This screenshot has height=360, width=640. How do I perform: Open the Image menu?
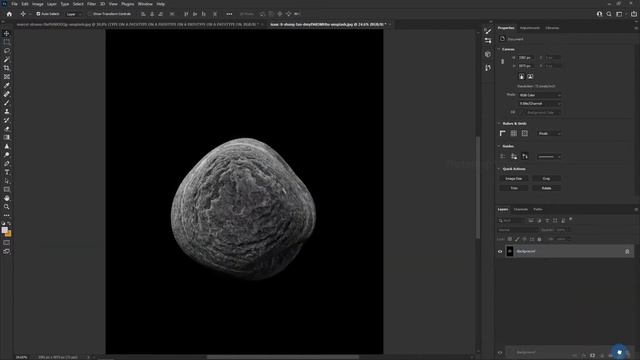pyautogui.click(x=38, y=4)
